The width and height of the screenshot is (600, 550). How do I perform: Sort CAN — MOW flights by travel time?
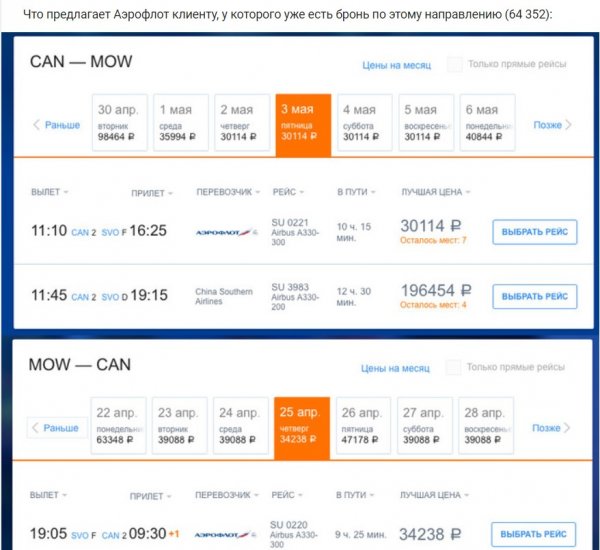356,192
